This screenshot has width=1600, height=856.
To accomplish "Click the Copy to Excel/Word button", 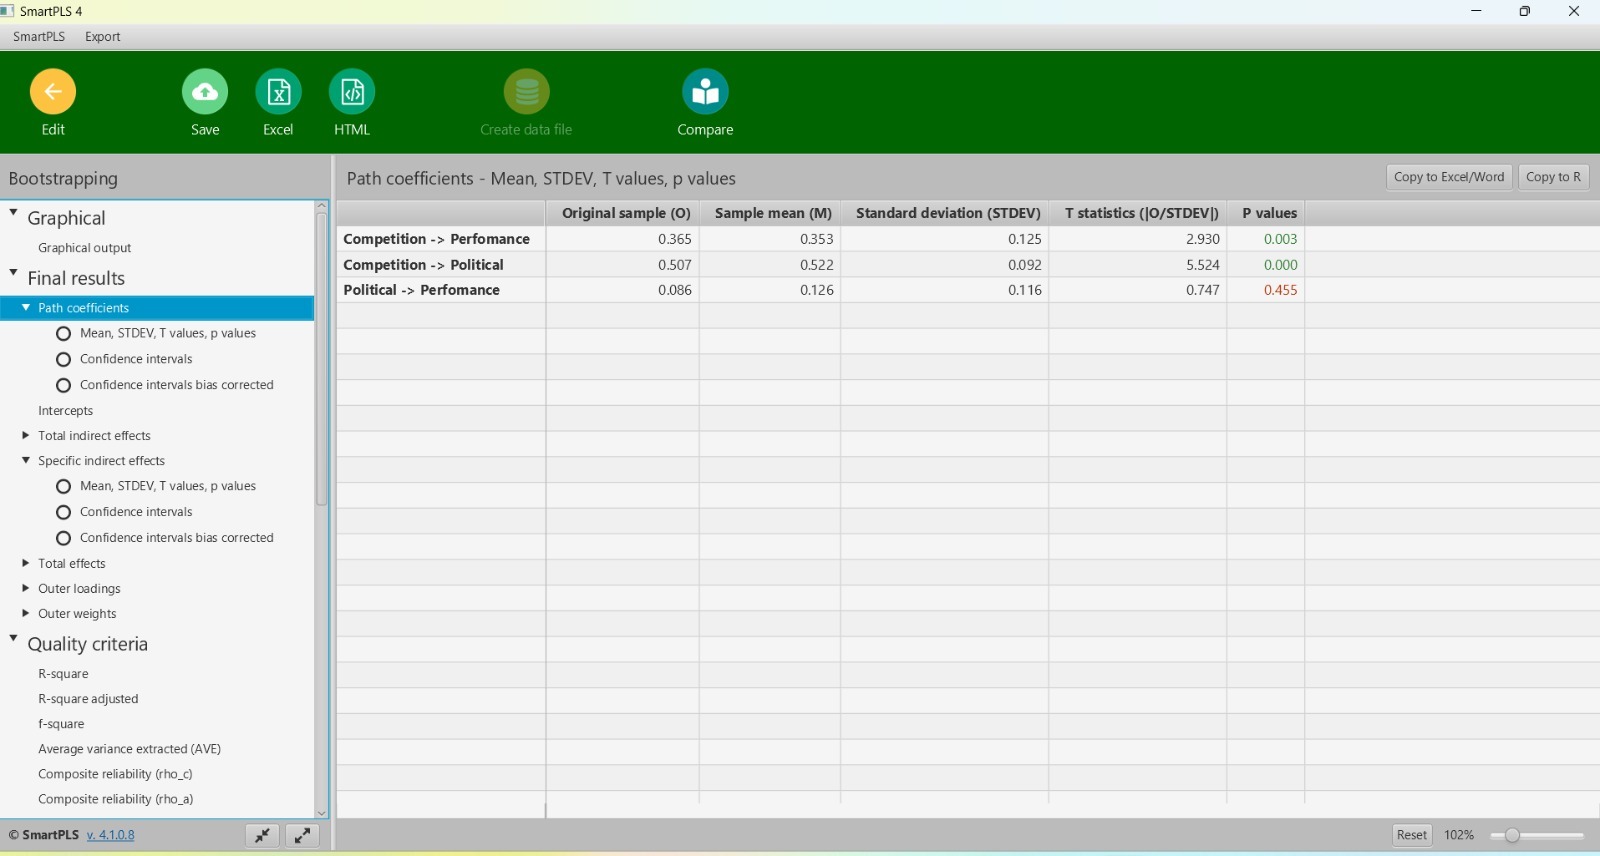I will [1448, 177].
